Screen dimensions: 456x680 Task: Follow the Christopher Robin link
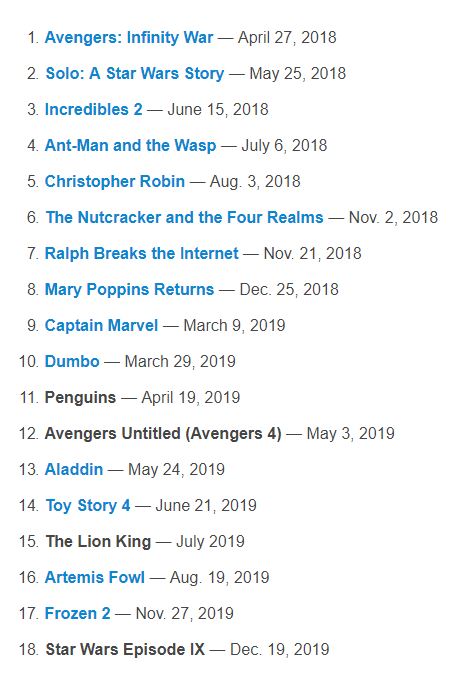point(115,181)
